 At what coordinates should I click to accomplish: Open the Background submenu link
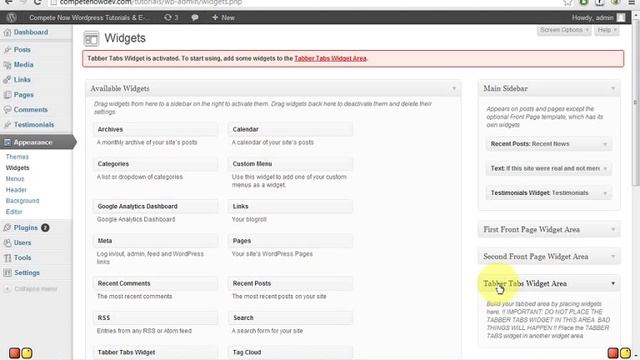(22, 201)
